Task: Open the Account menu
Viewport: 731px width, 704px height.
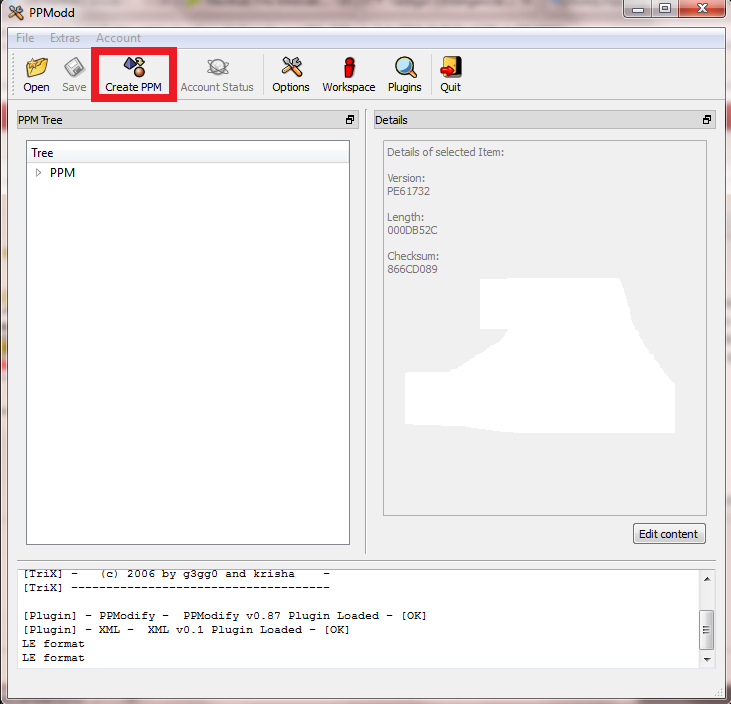Action: click(118, 38)
